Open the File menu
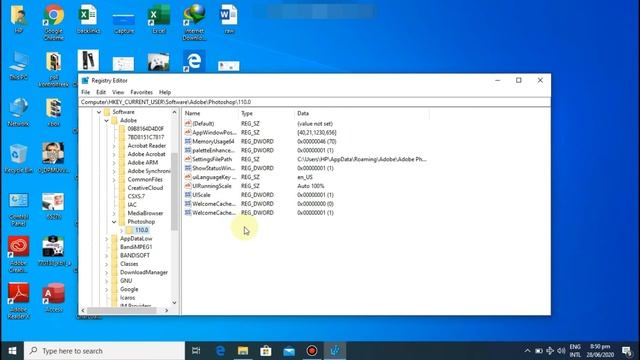 85,92
